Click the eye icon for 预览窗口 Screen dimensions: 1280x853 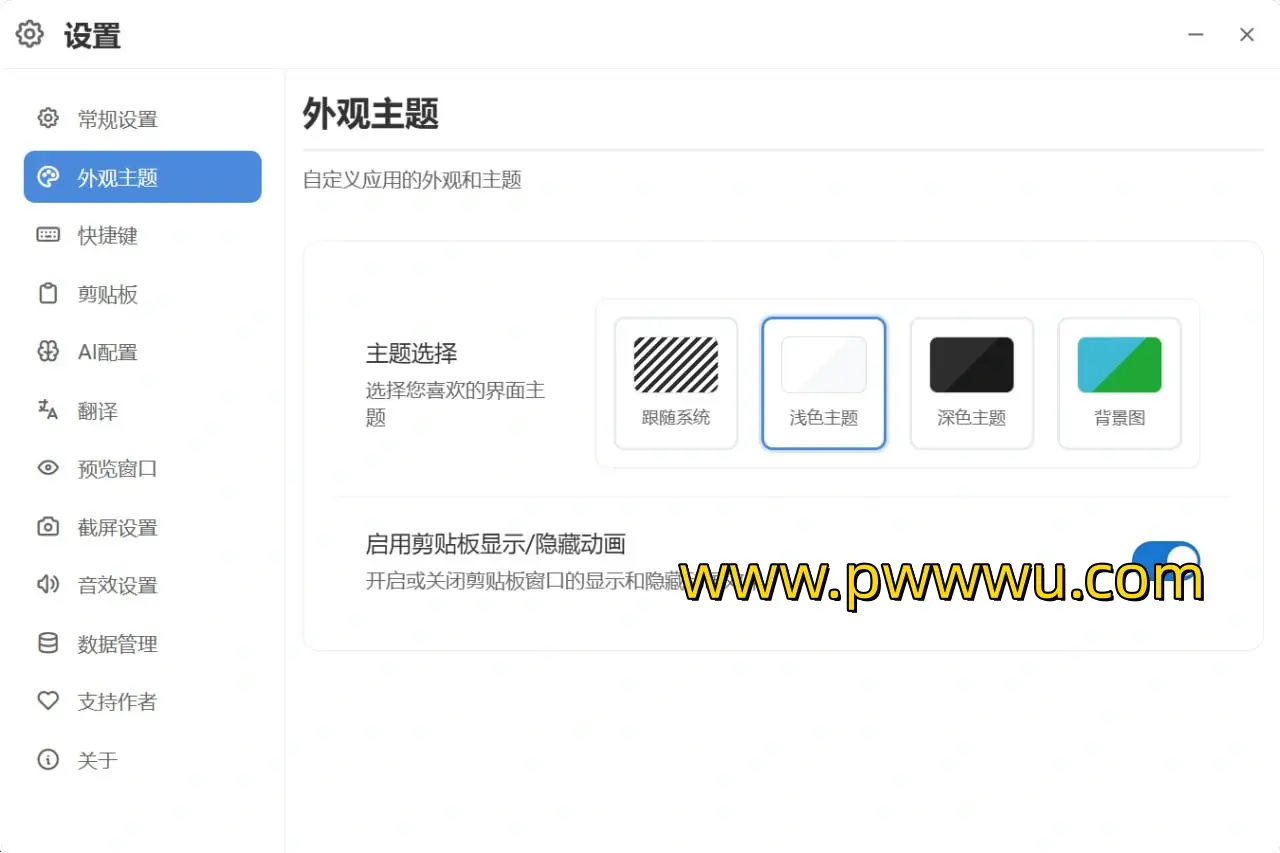point(48,468)
